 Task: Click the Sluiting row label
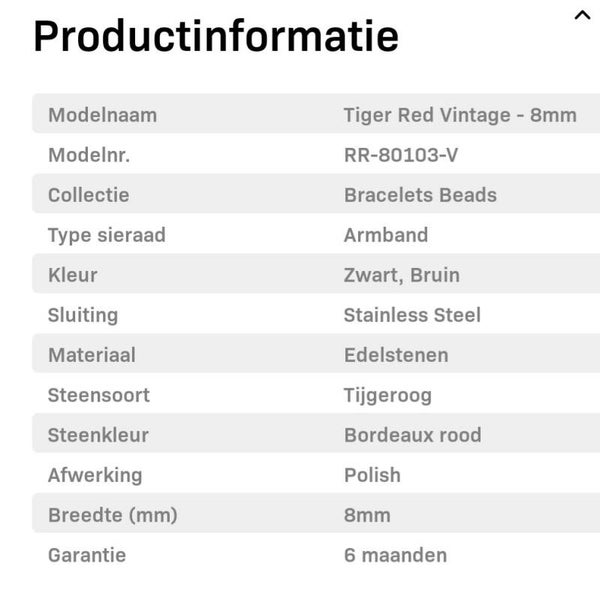coord(83,315)
